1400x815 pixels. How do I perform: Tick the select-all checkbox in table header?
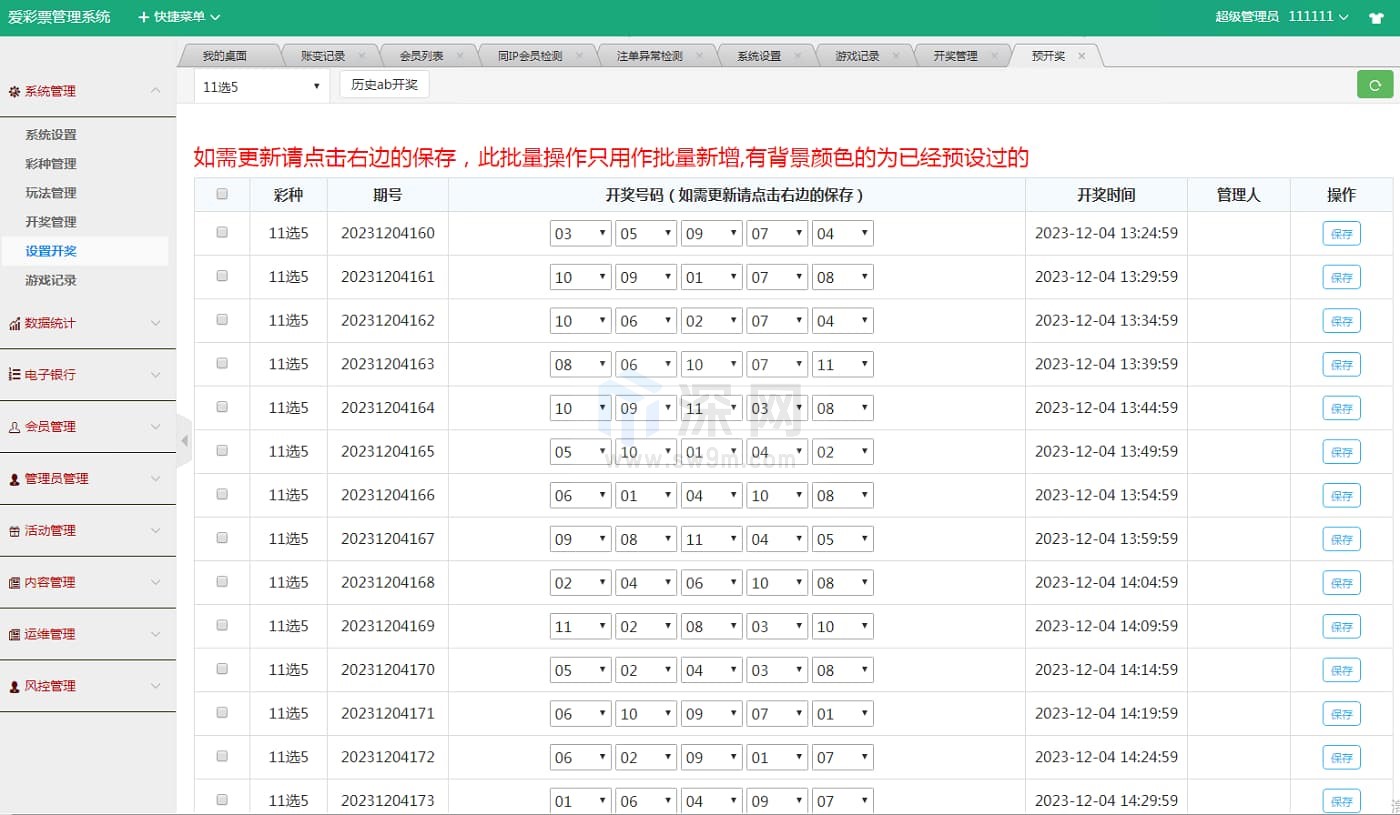coord(222,194)
